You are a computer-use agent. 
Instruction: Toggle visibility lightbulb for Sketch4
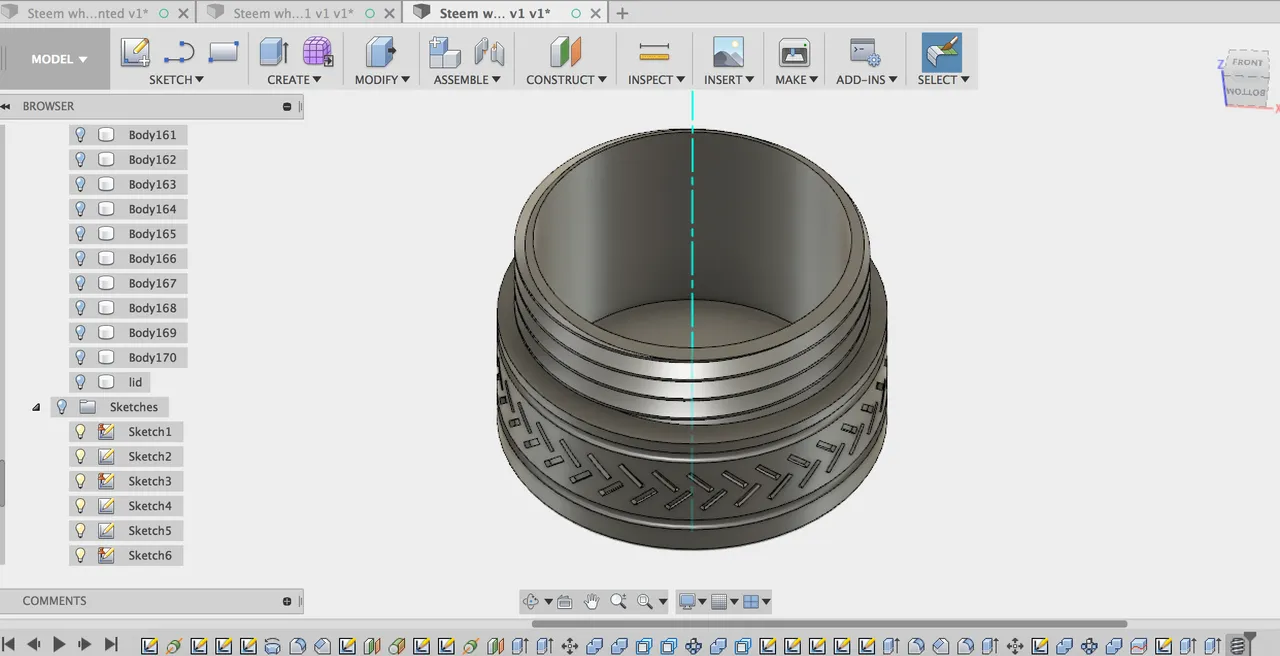81,506
